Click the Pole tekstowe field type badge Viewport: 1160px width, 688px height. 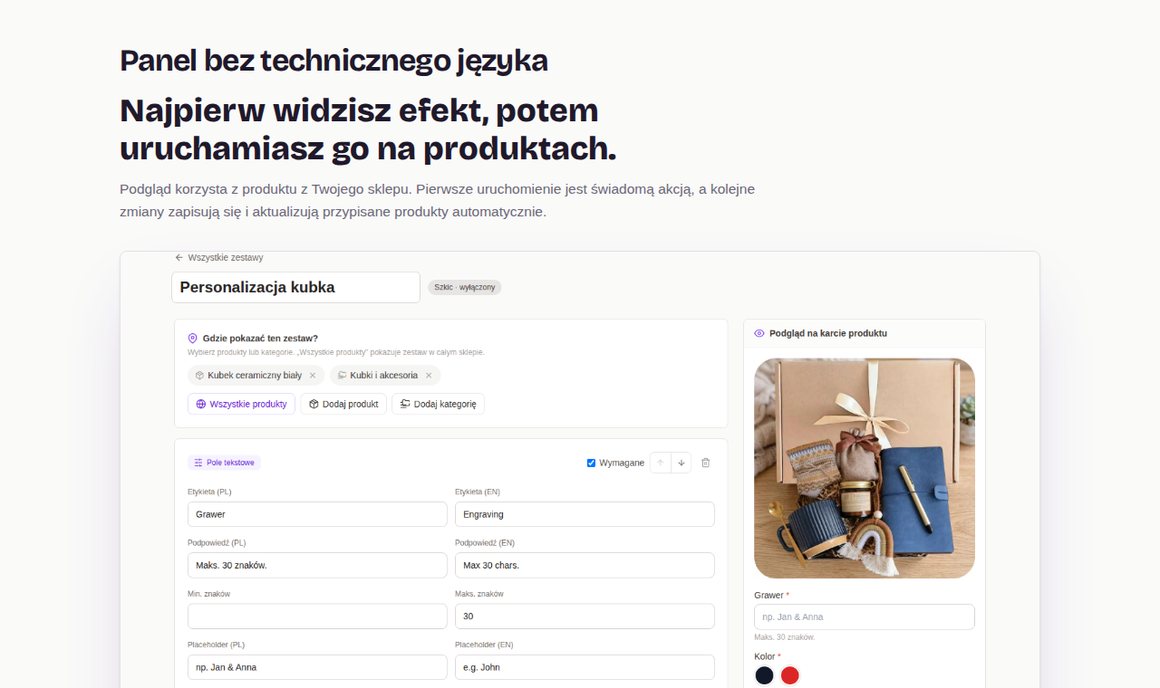pyautogui.click(x=224, y=462)
